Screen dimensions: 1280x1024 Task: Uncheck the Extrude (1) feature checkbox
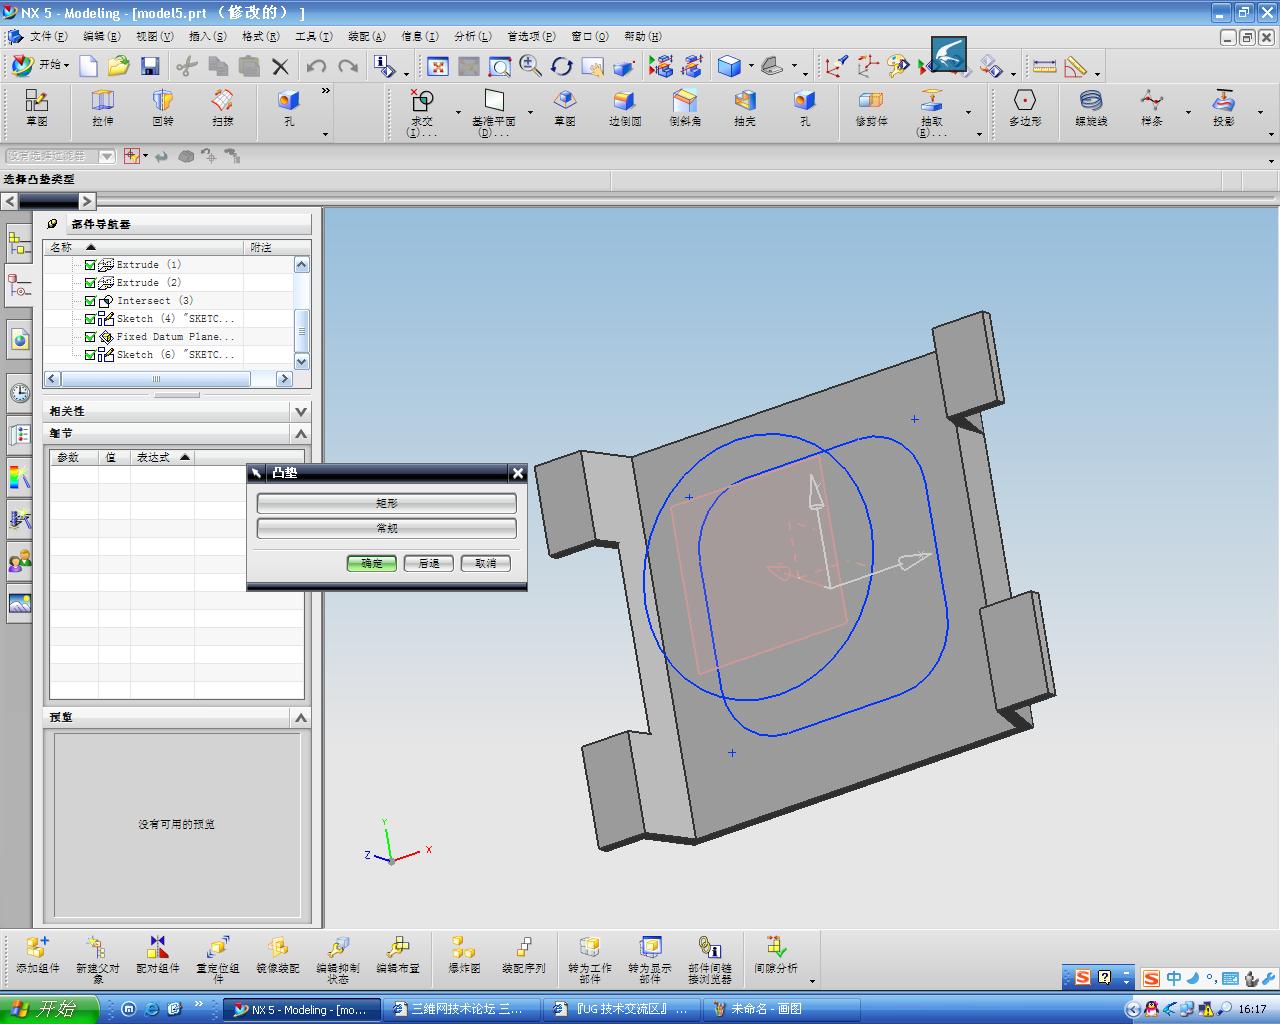pos(90,265)
